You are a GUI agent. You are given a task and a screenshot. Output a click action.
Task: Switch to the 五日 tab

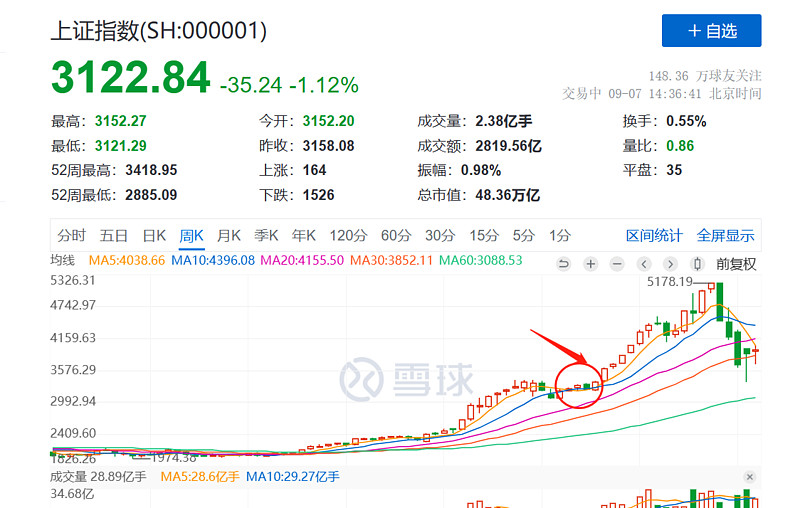pyautogui.click(x=113, y=236)
